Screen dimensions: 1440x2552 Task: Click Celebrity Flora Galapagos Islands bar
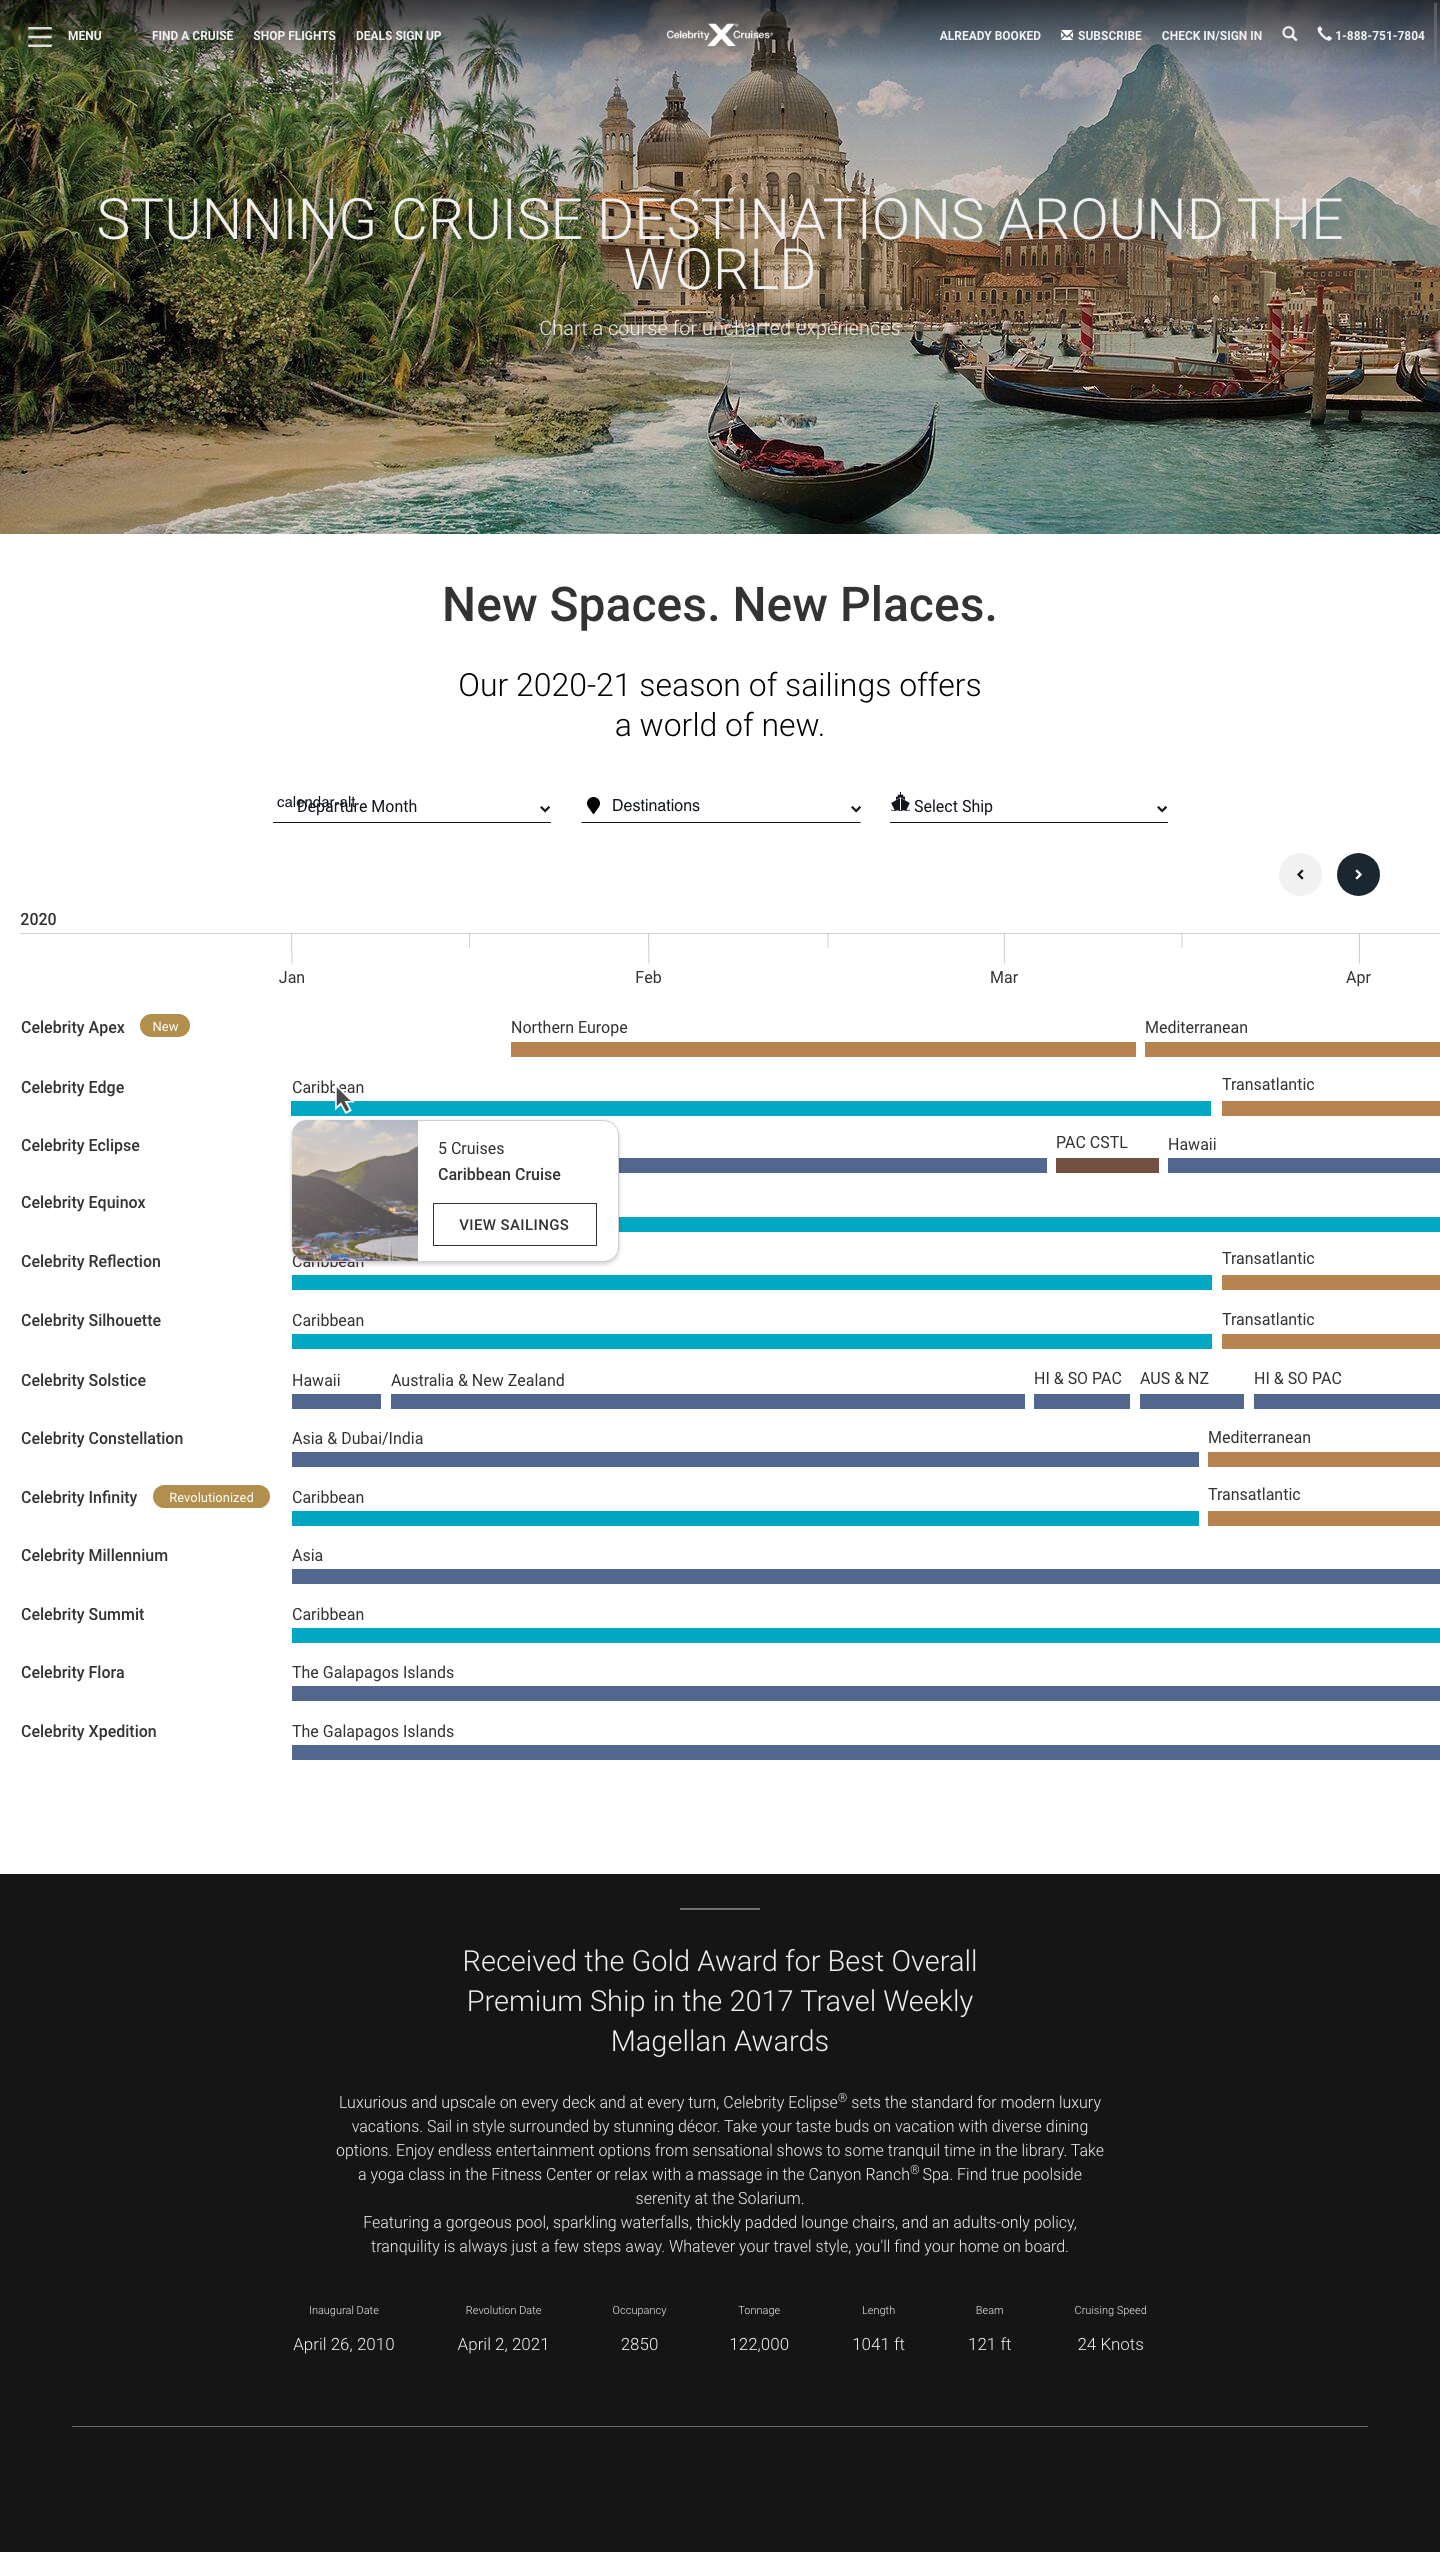click(x=866, y=1694)
